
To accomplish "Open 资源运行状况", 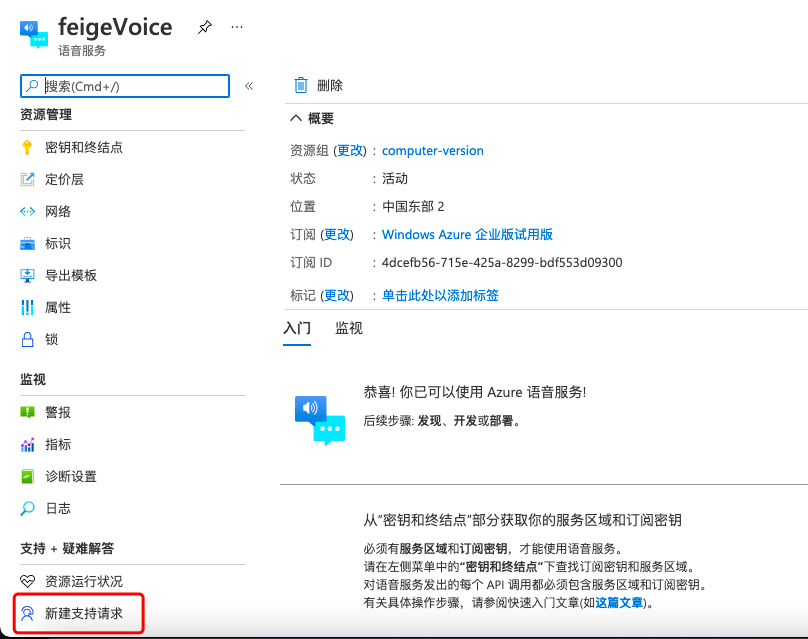I will click(x=78, y=576).
